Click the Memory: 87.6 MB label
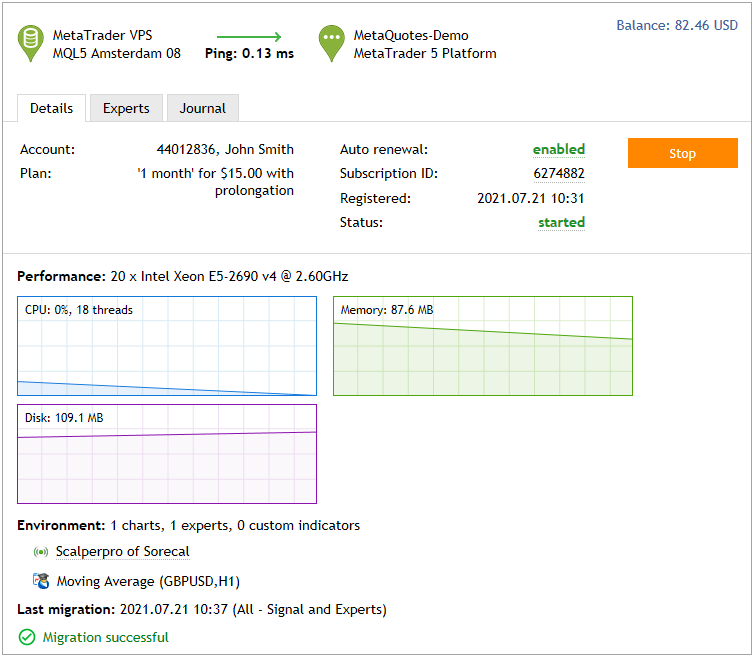The image size is (755, 656). tap(387, 310)
